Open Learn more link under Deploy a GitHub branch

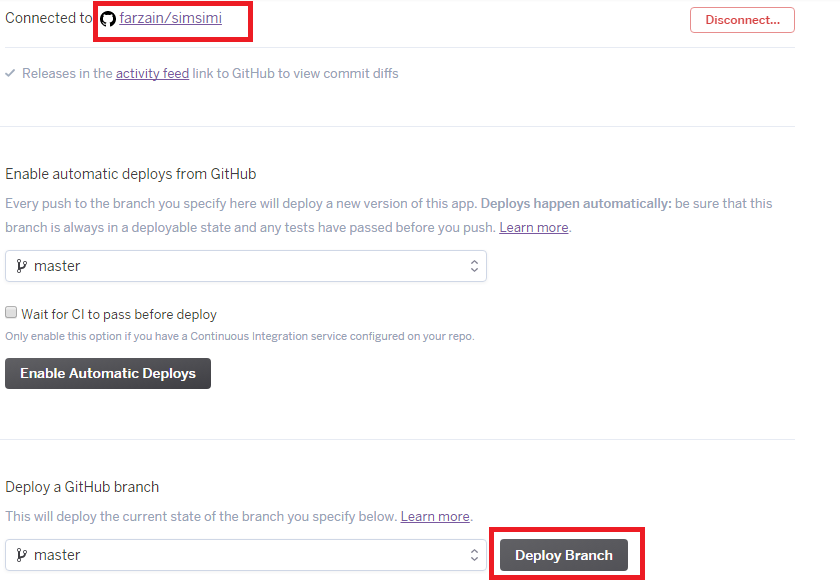click(435, 517)
